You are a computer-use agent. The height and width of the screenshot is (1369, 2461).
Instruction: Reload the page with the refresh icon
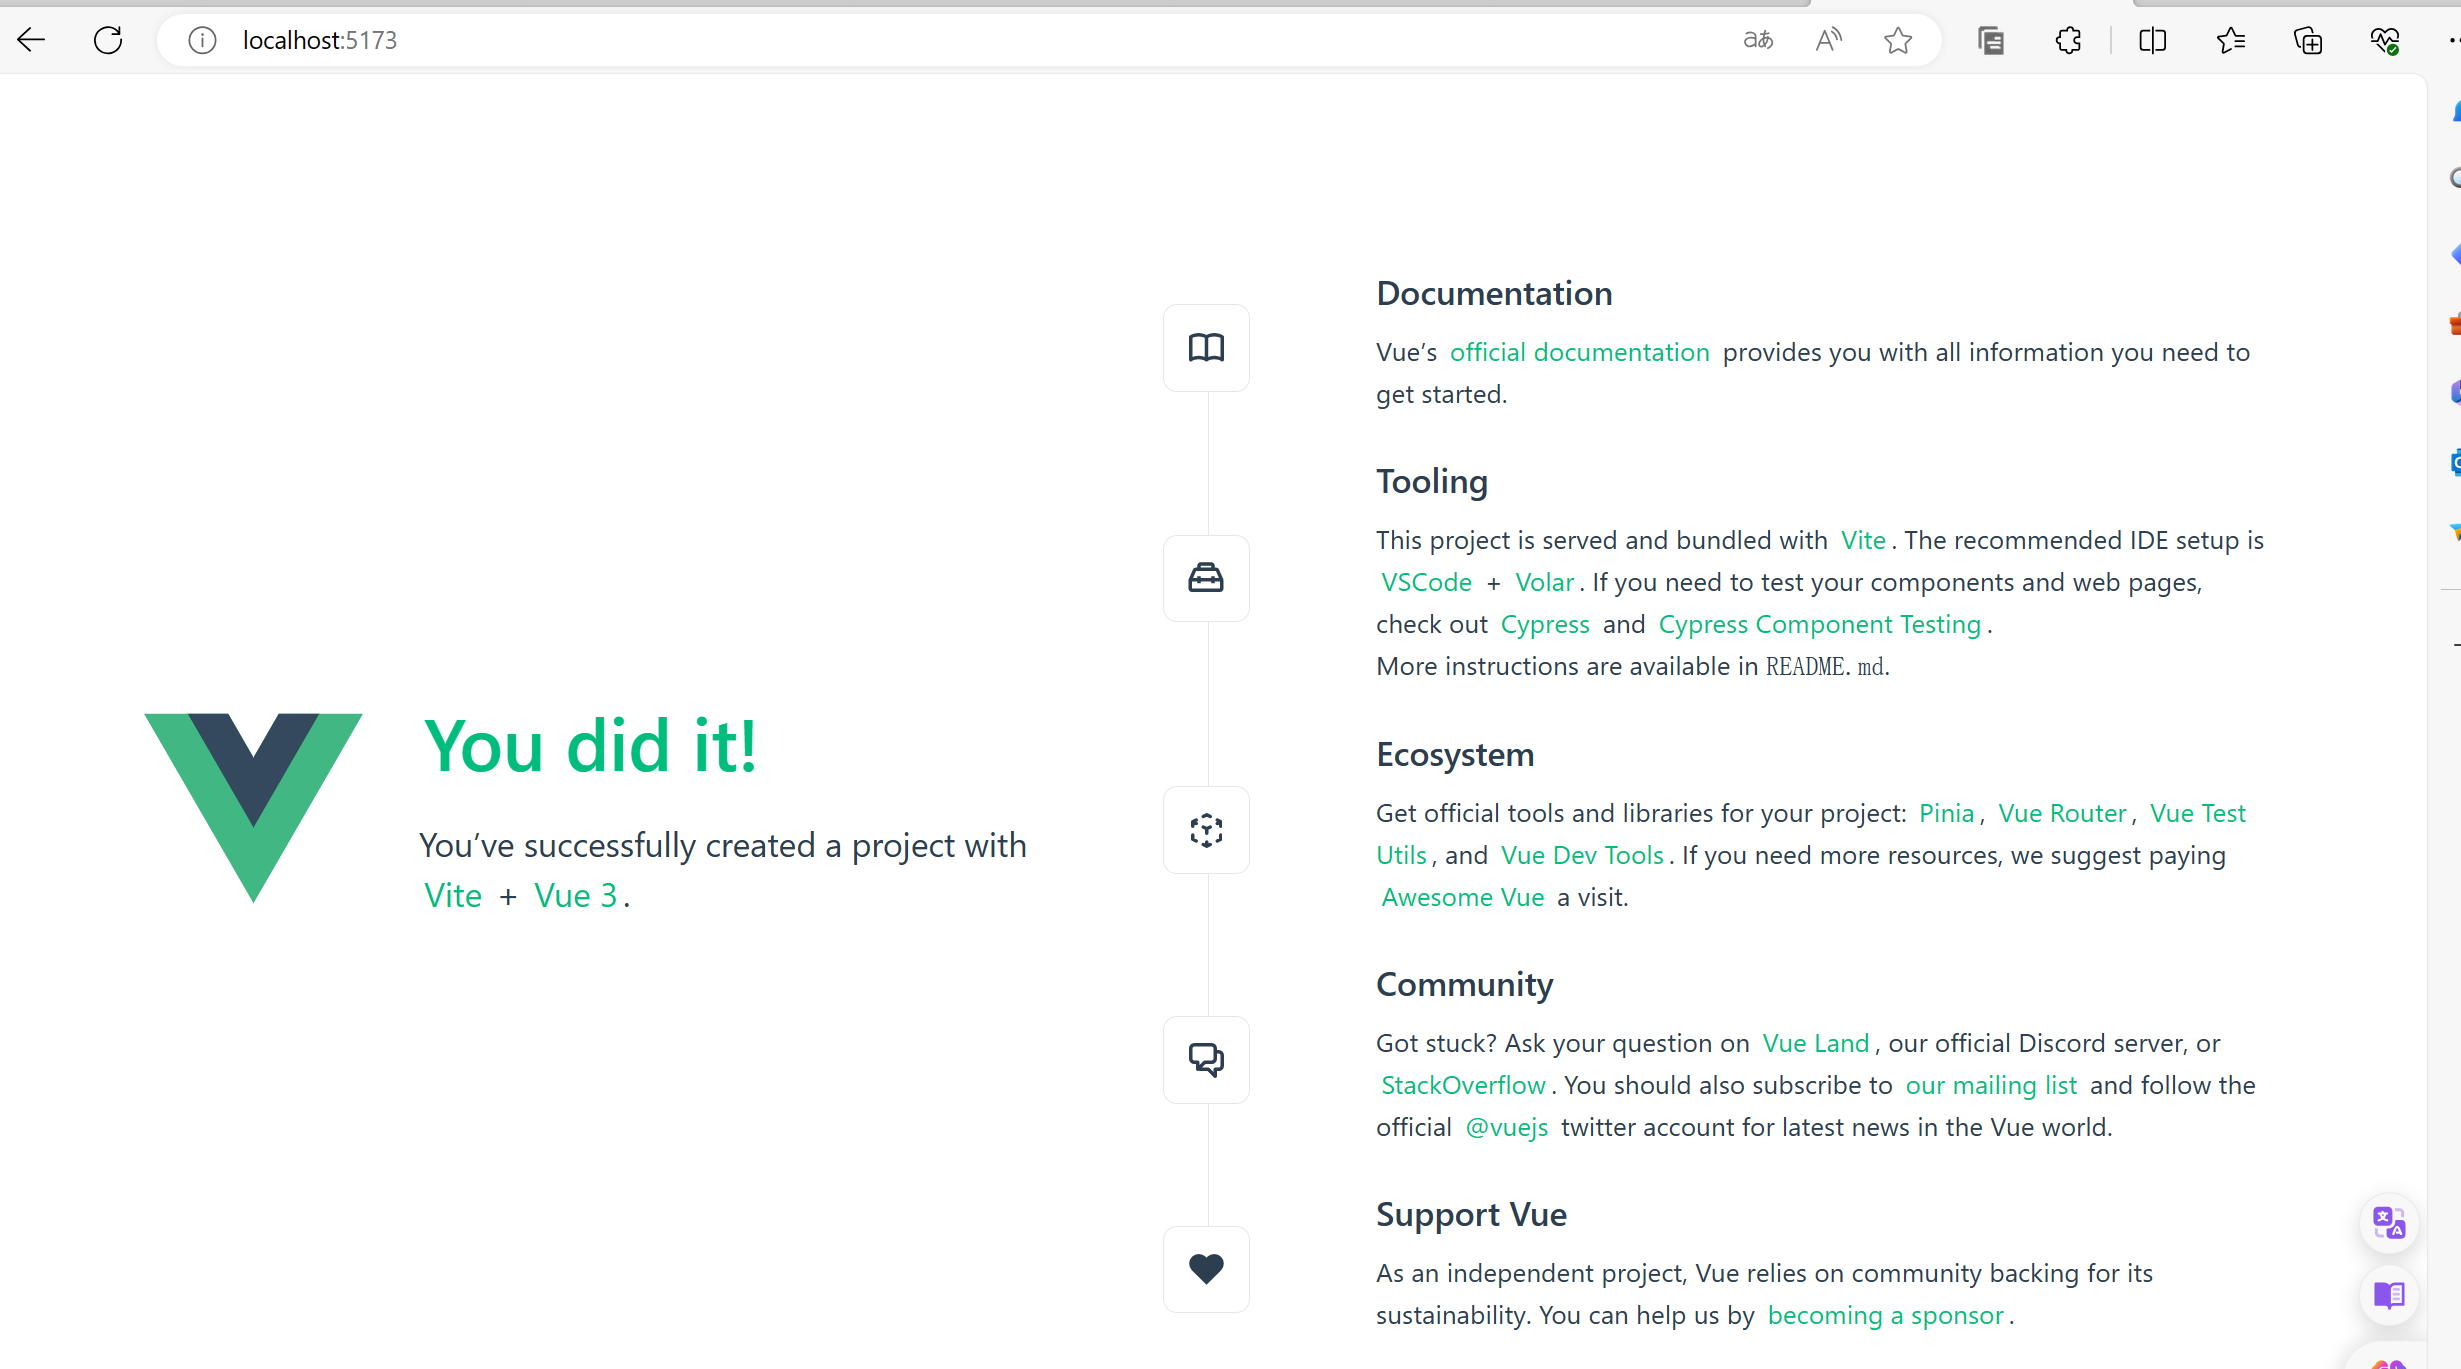(x=108, y=40)
